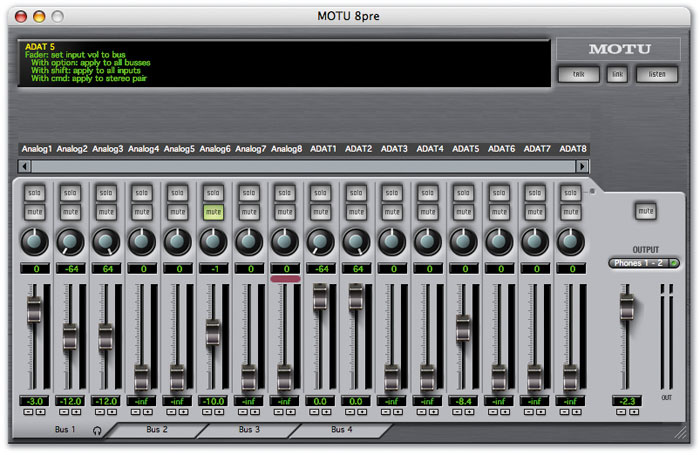
Task: Click the ADAT5 pan knob
Action: click(463, 240)
